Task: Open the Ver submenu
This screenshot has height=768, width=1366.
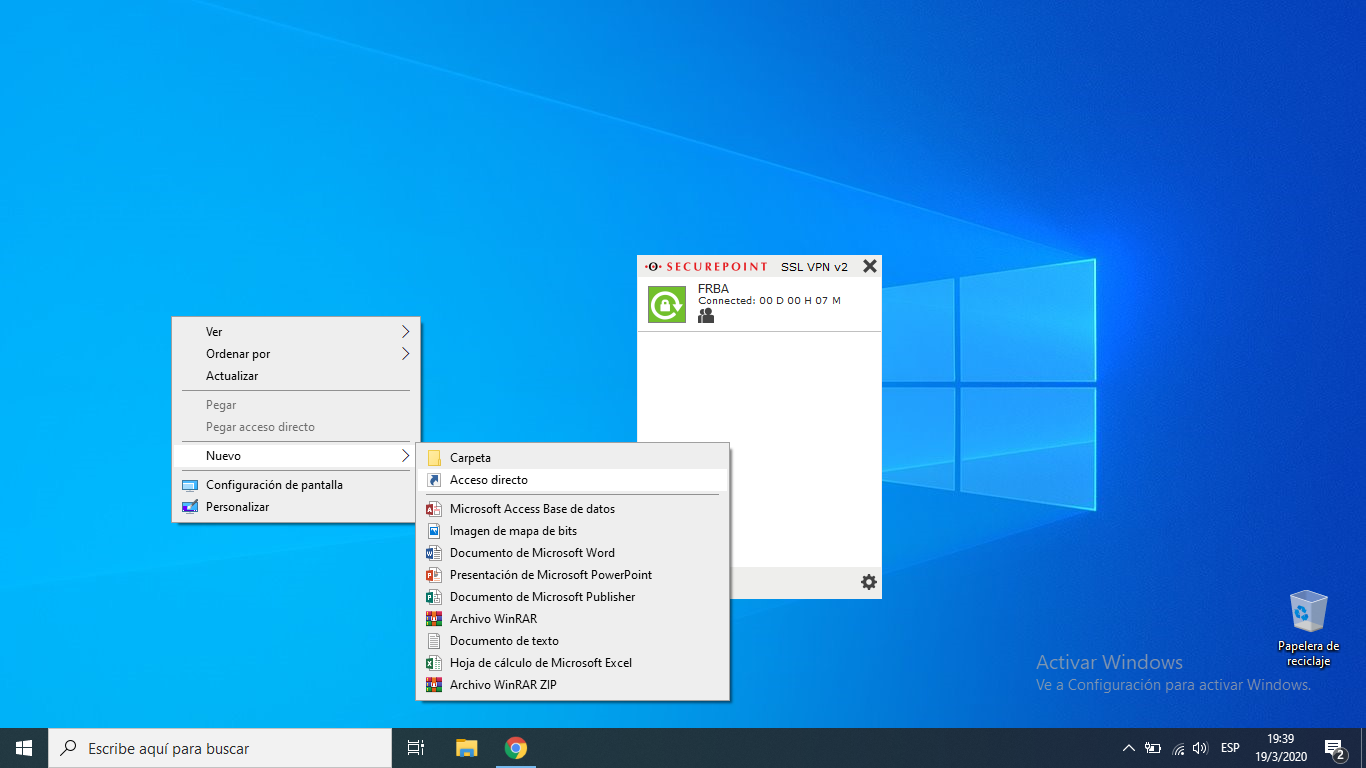Action: (296, 332)
